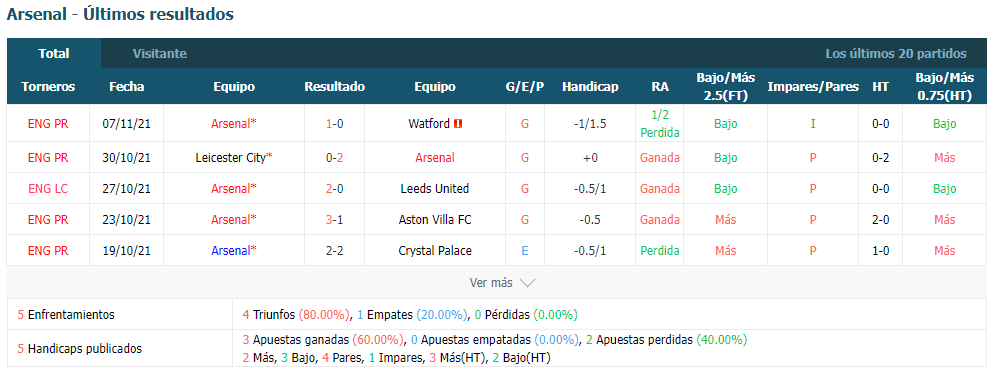This screenshot has width=996, height=377.
Task: Open the Watford team link
Action: pyautogui.click(x=429, y=124)
